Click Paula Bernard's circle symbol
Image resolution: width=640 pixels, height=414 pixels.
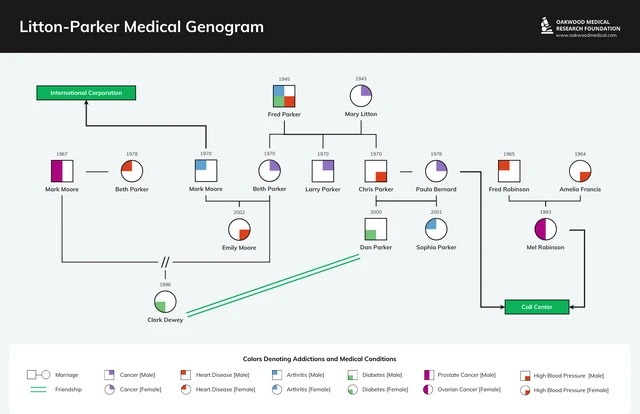click(436, 171)
